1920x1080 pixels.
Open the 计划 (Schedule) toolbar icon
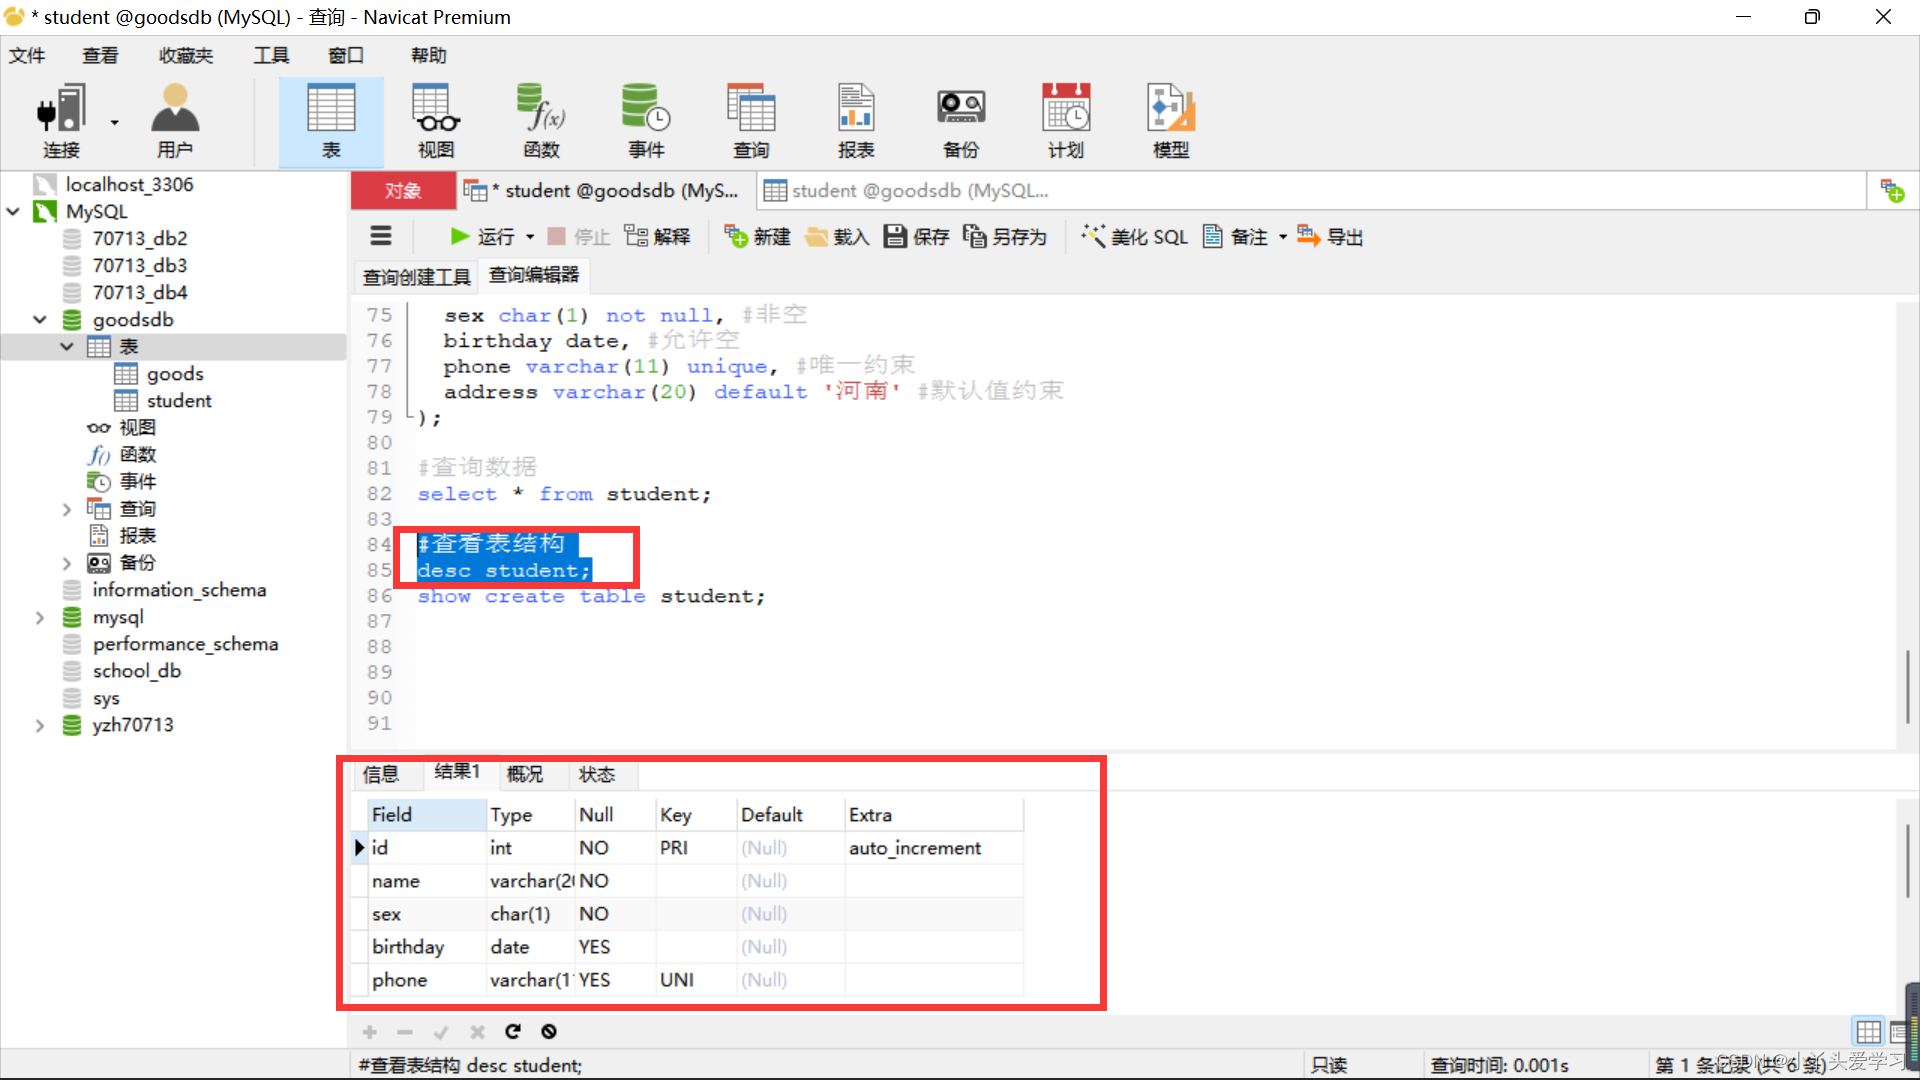pyautogui.click(x=1066, y=121)
